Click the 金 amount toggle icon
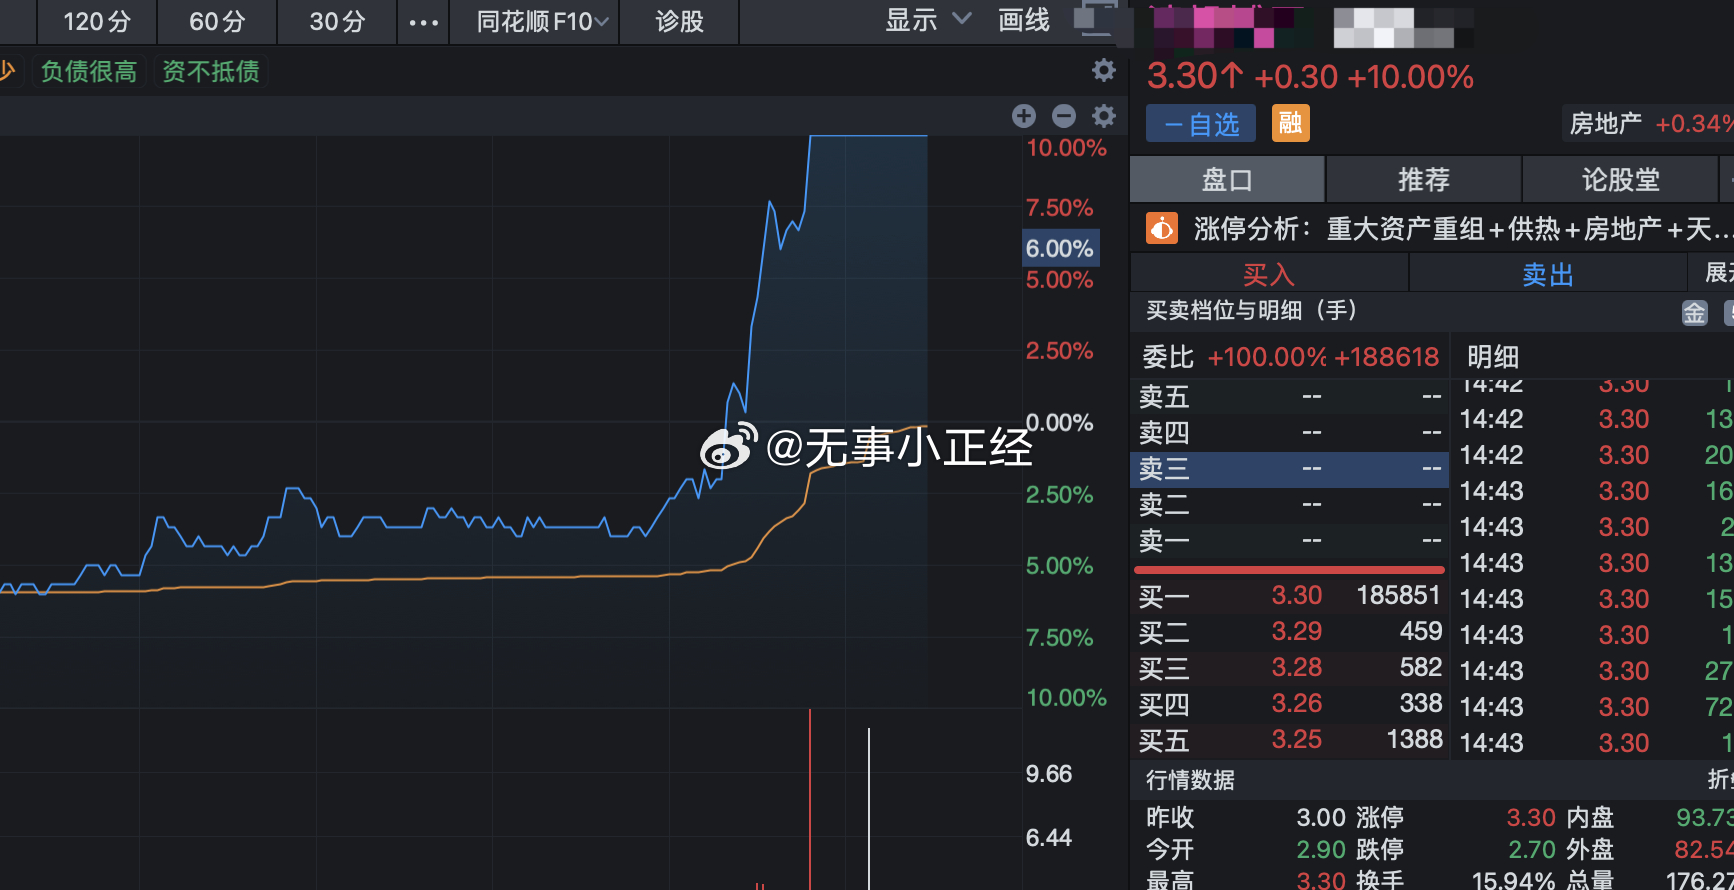This screenshot has width=1734, height=890. [1694, 313]
